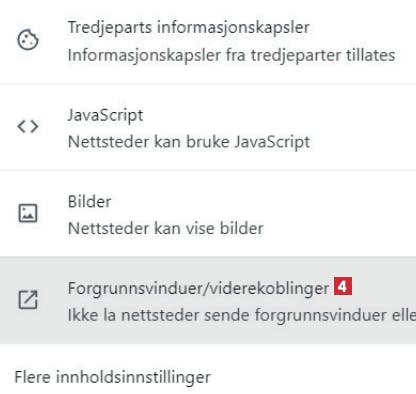This screenshot has width=416, height=394.
Task: Open the Forgrunnsvinduer/viderekoblinger heading
Action: point(198,288)
